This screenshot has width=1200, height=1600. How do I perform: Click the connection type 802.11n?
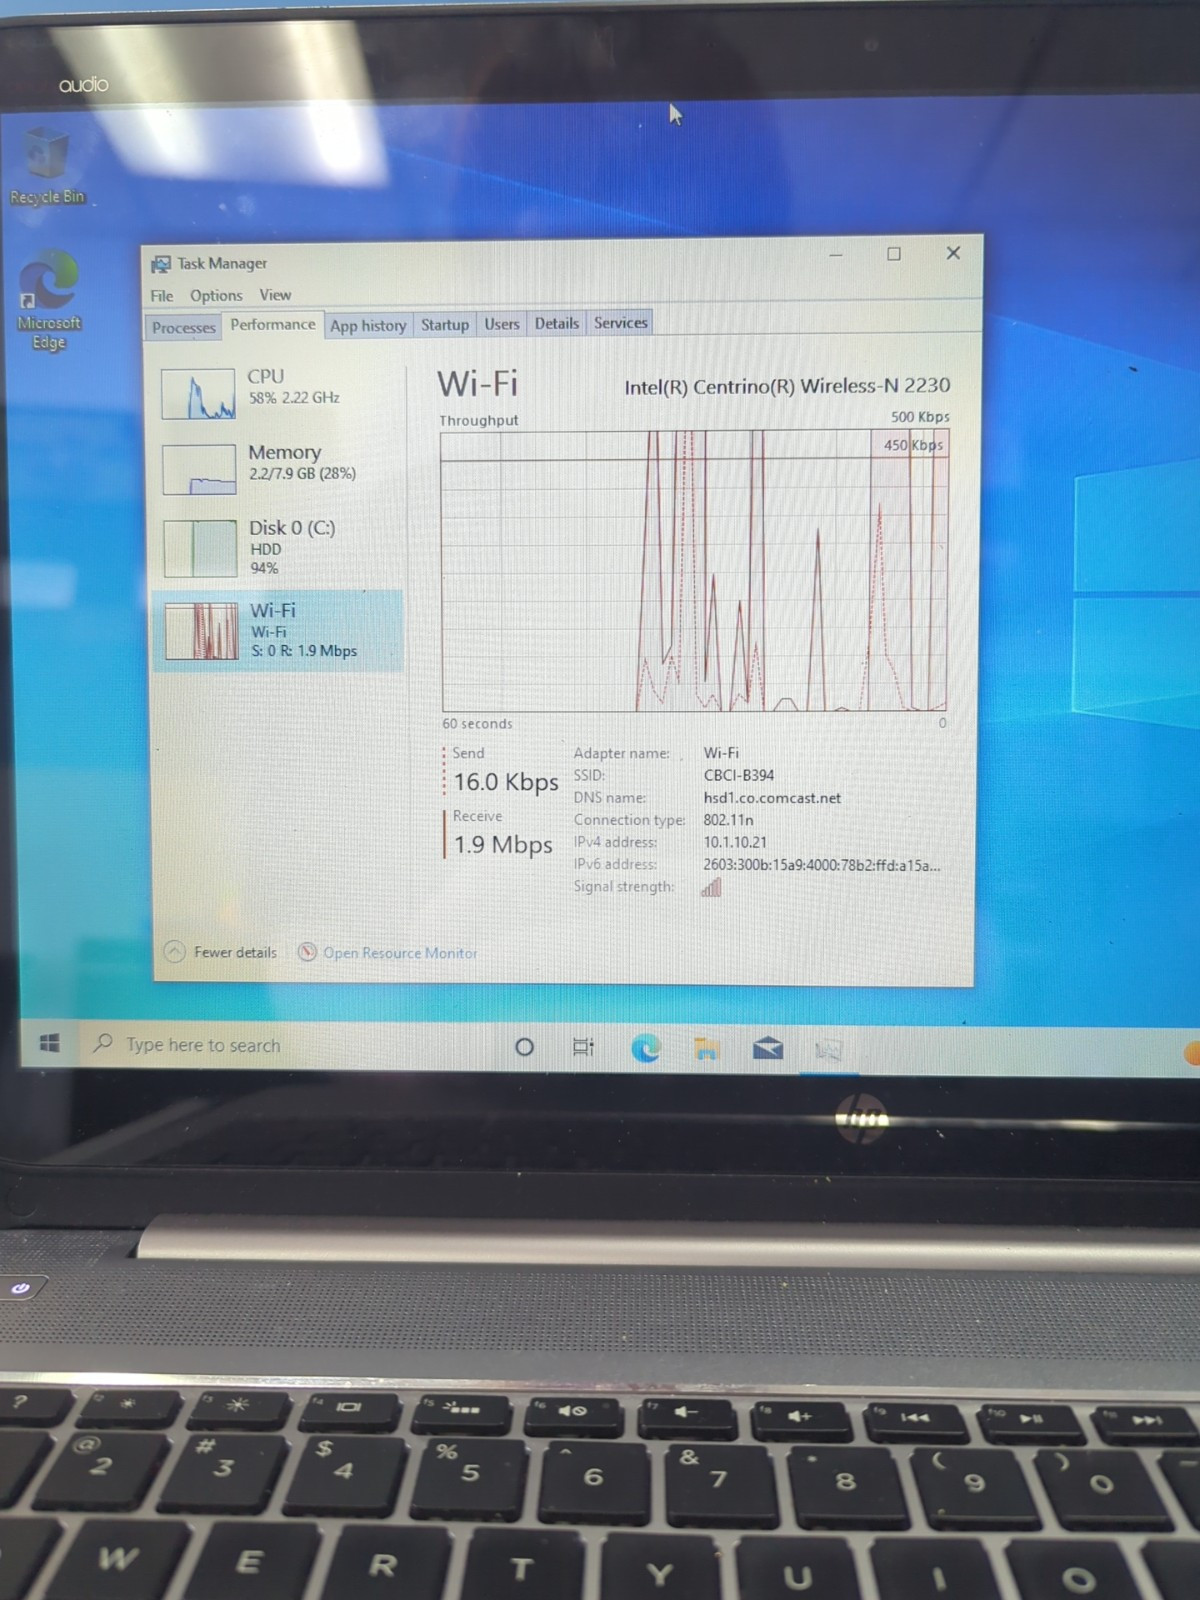click(x=729, y=820)
